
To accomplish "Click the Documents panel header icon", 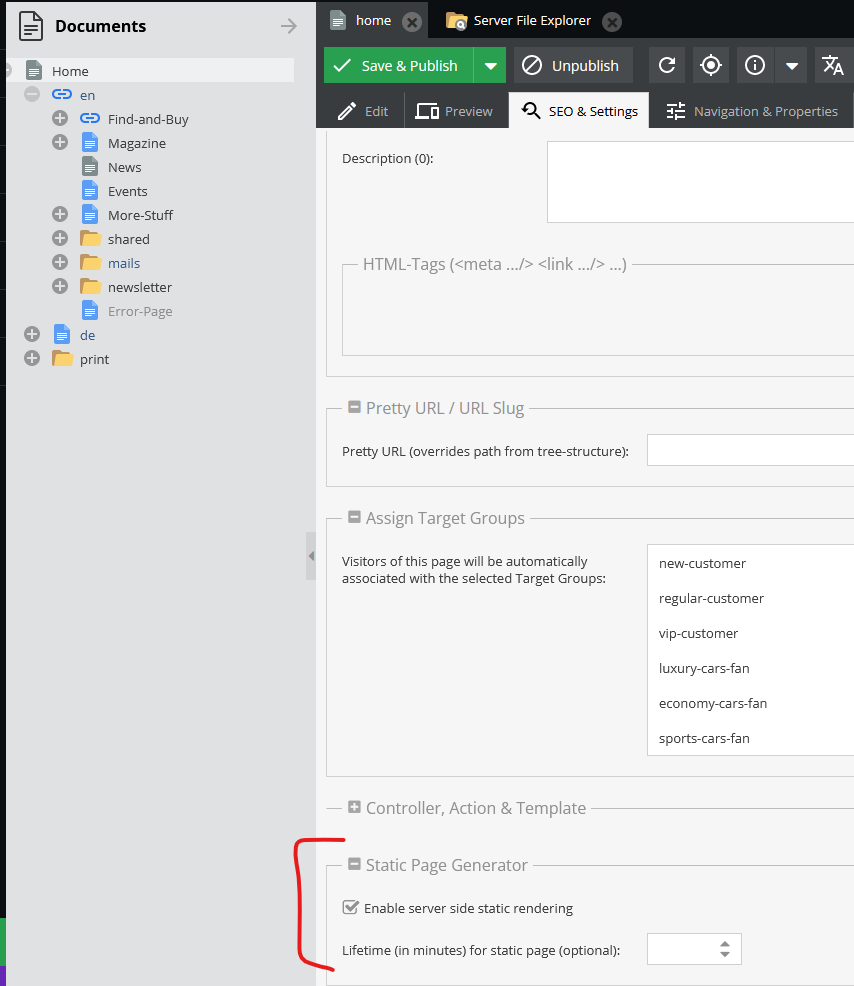I will tap(30, 25).
